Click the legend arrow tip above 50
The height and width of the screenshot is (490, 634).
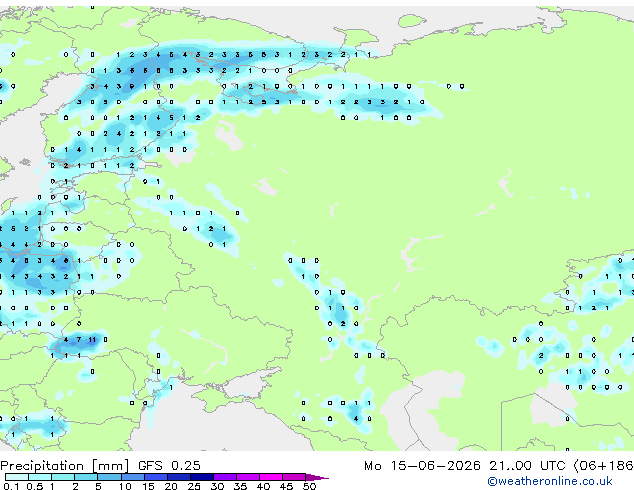[317, 477]
